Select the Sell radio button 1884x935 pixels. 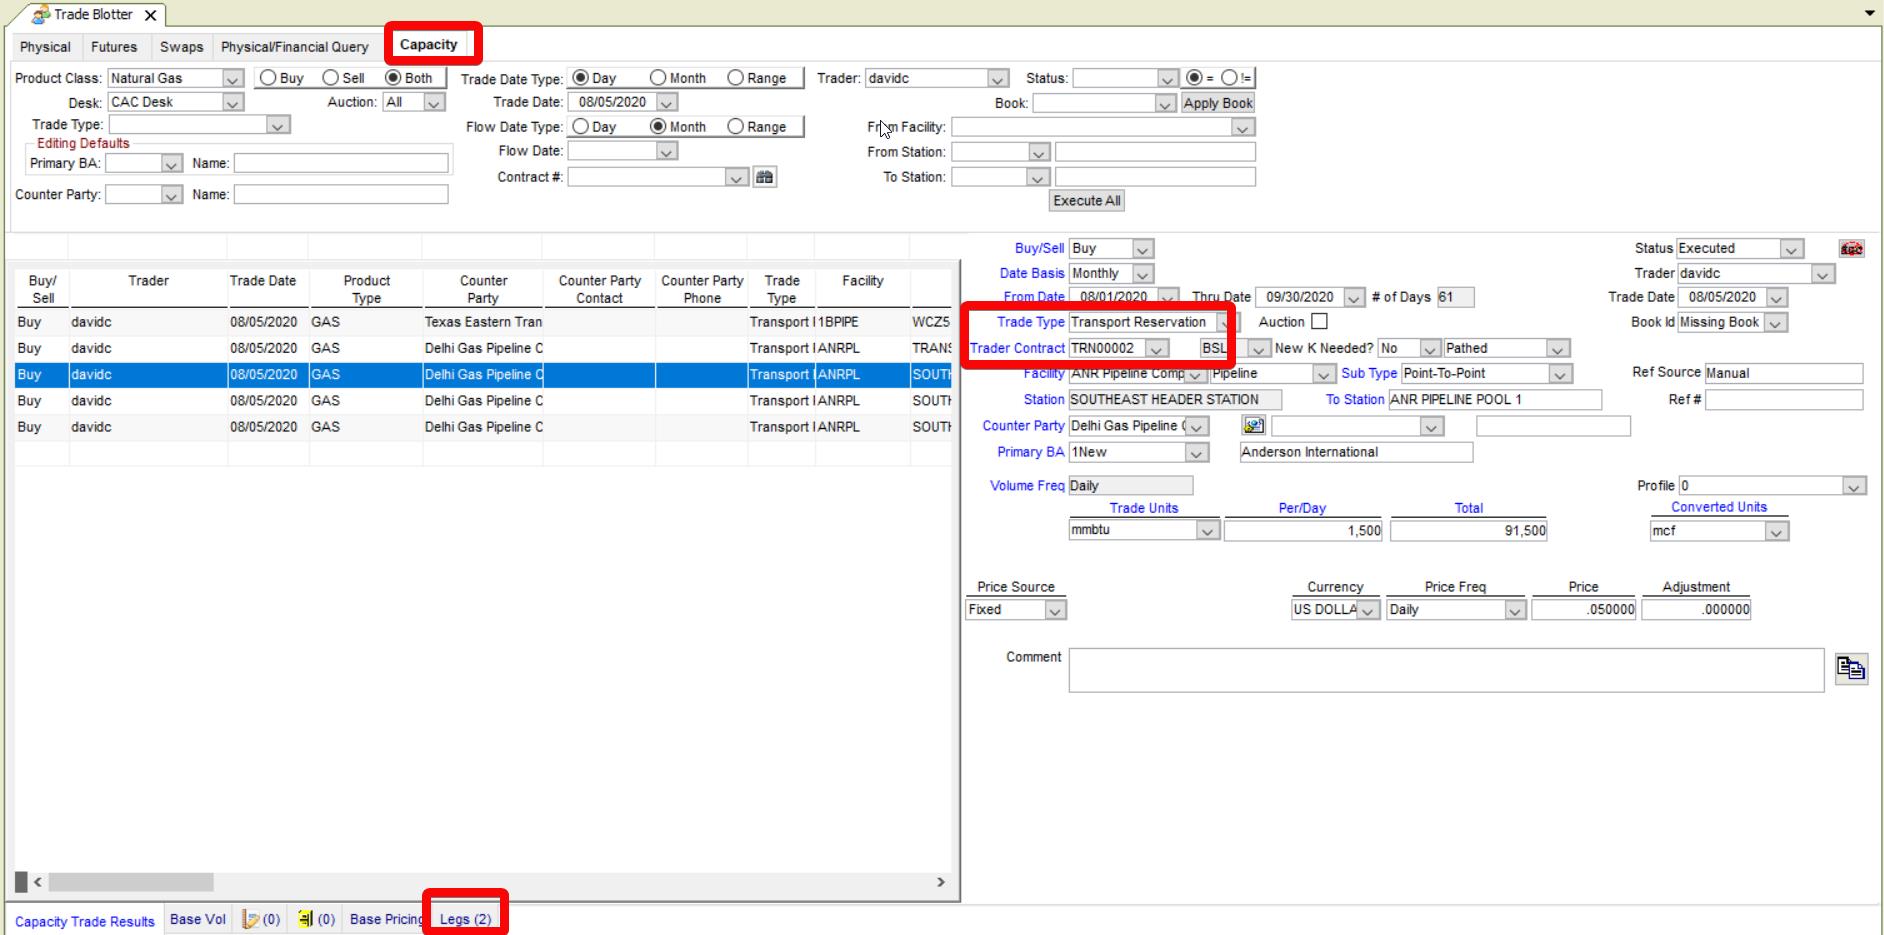point(331,78)
